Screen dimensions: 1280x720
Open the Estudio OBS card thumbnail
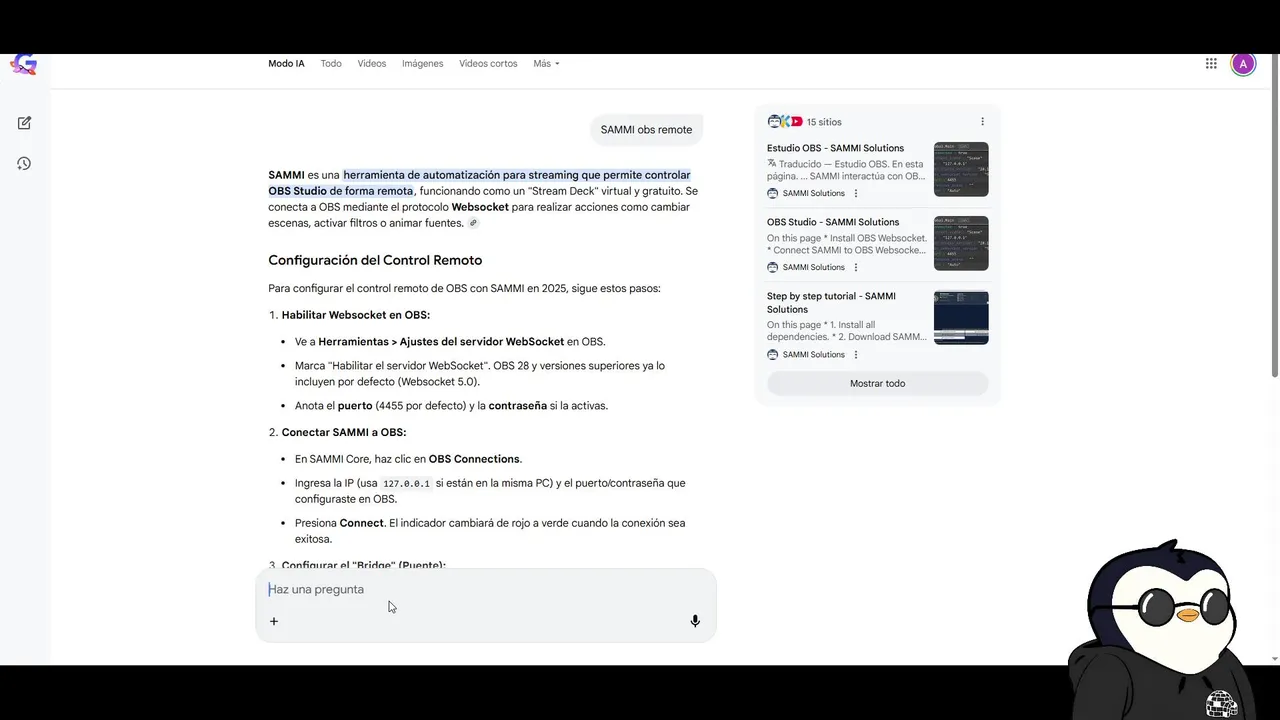[x=961, y=169]
